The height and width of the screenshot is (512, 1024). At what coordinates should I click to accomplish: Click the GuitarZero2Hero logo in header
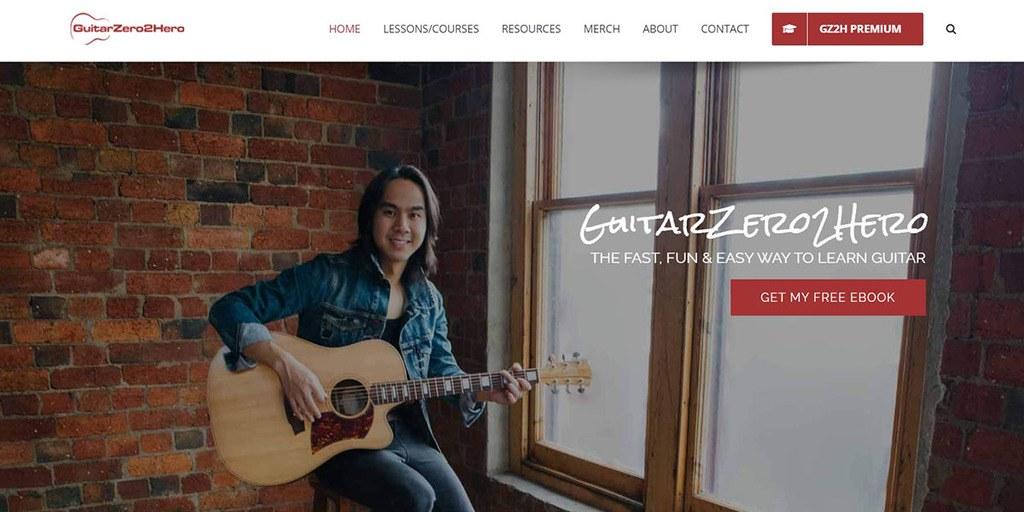coord(127,29)
